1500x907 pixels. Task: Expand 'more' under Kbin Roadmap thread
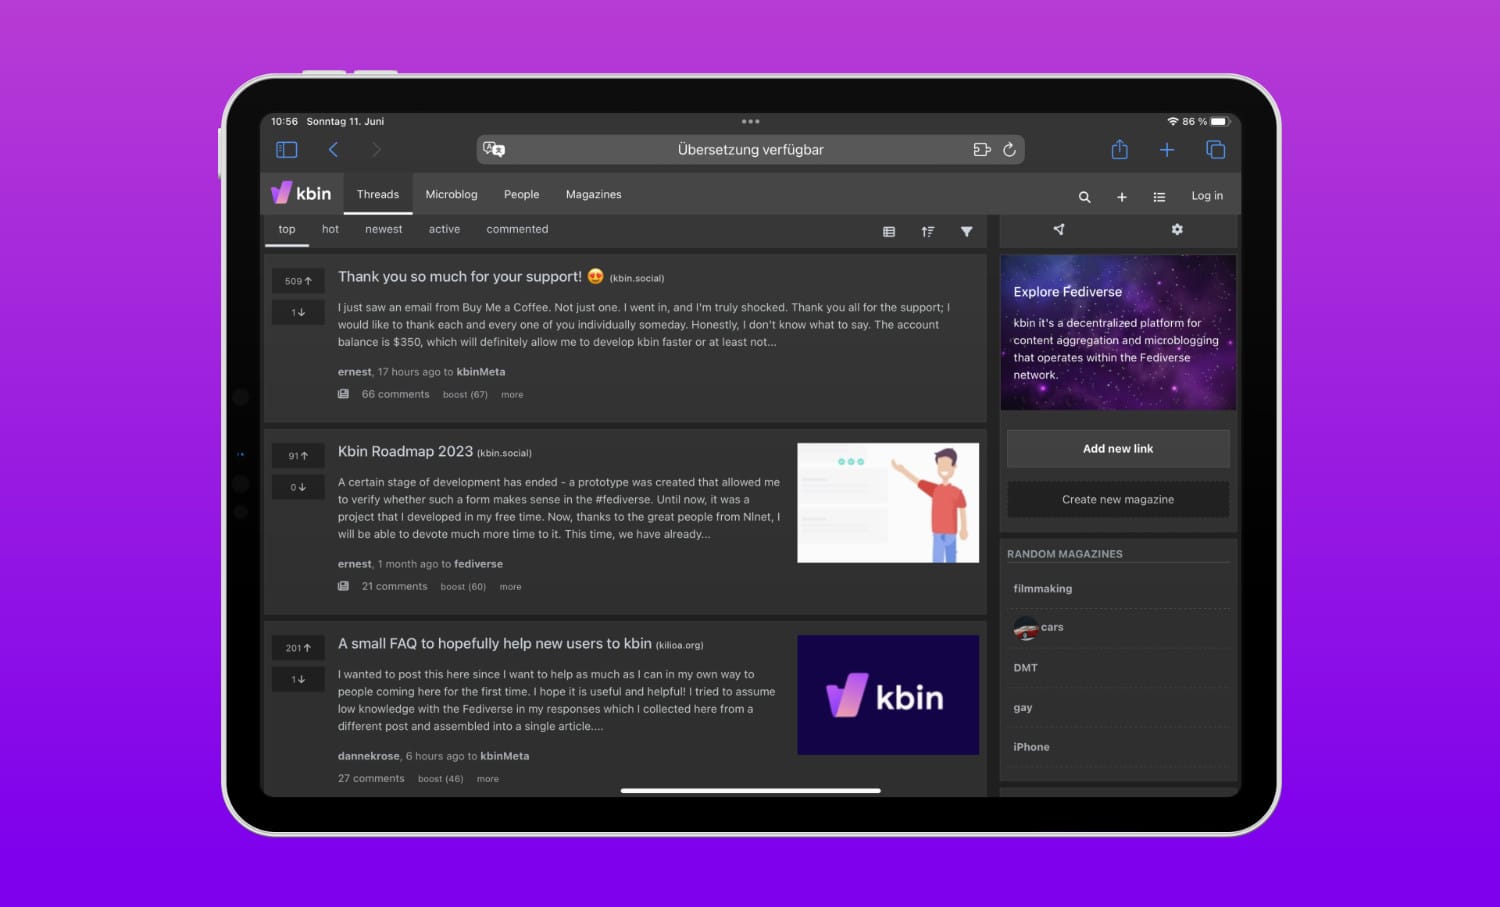pyautogui.click(x=510, y=586)
